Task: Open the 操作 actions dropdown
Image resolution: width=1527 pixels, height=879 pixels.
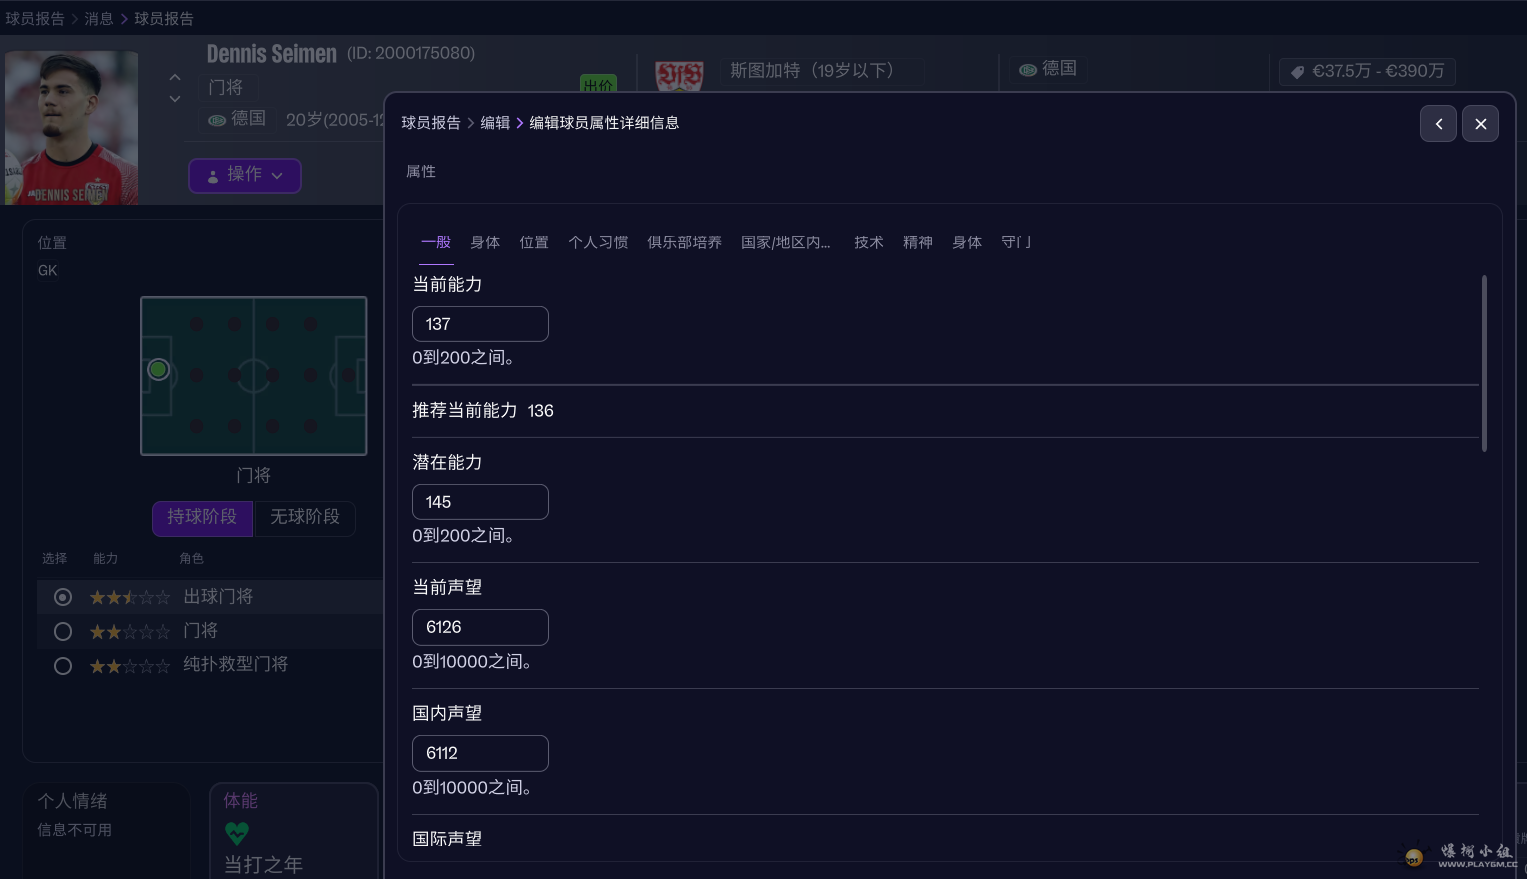Action: (245, 175)
